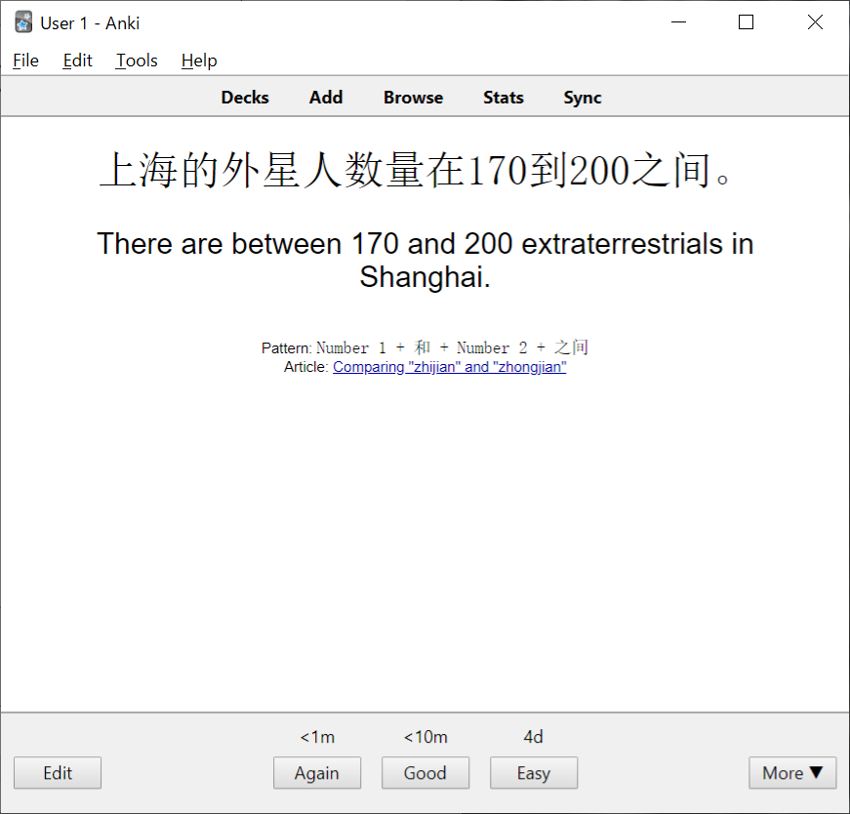This screenshot has height=814, width=850.
Task: Open the Help menu
Action: 199,60
